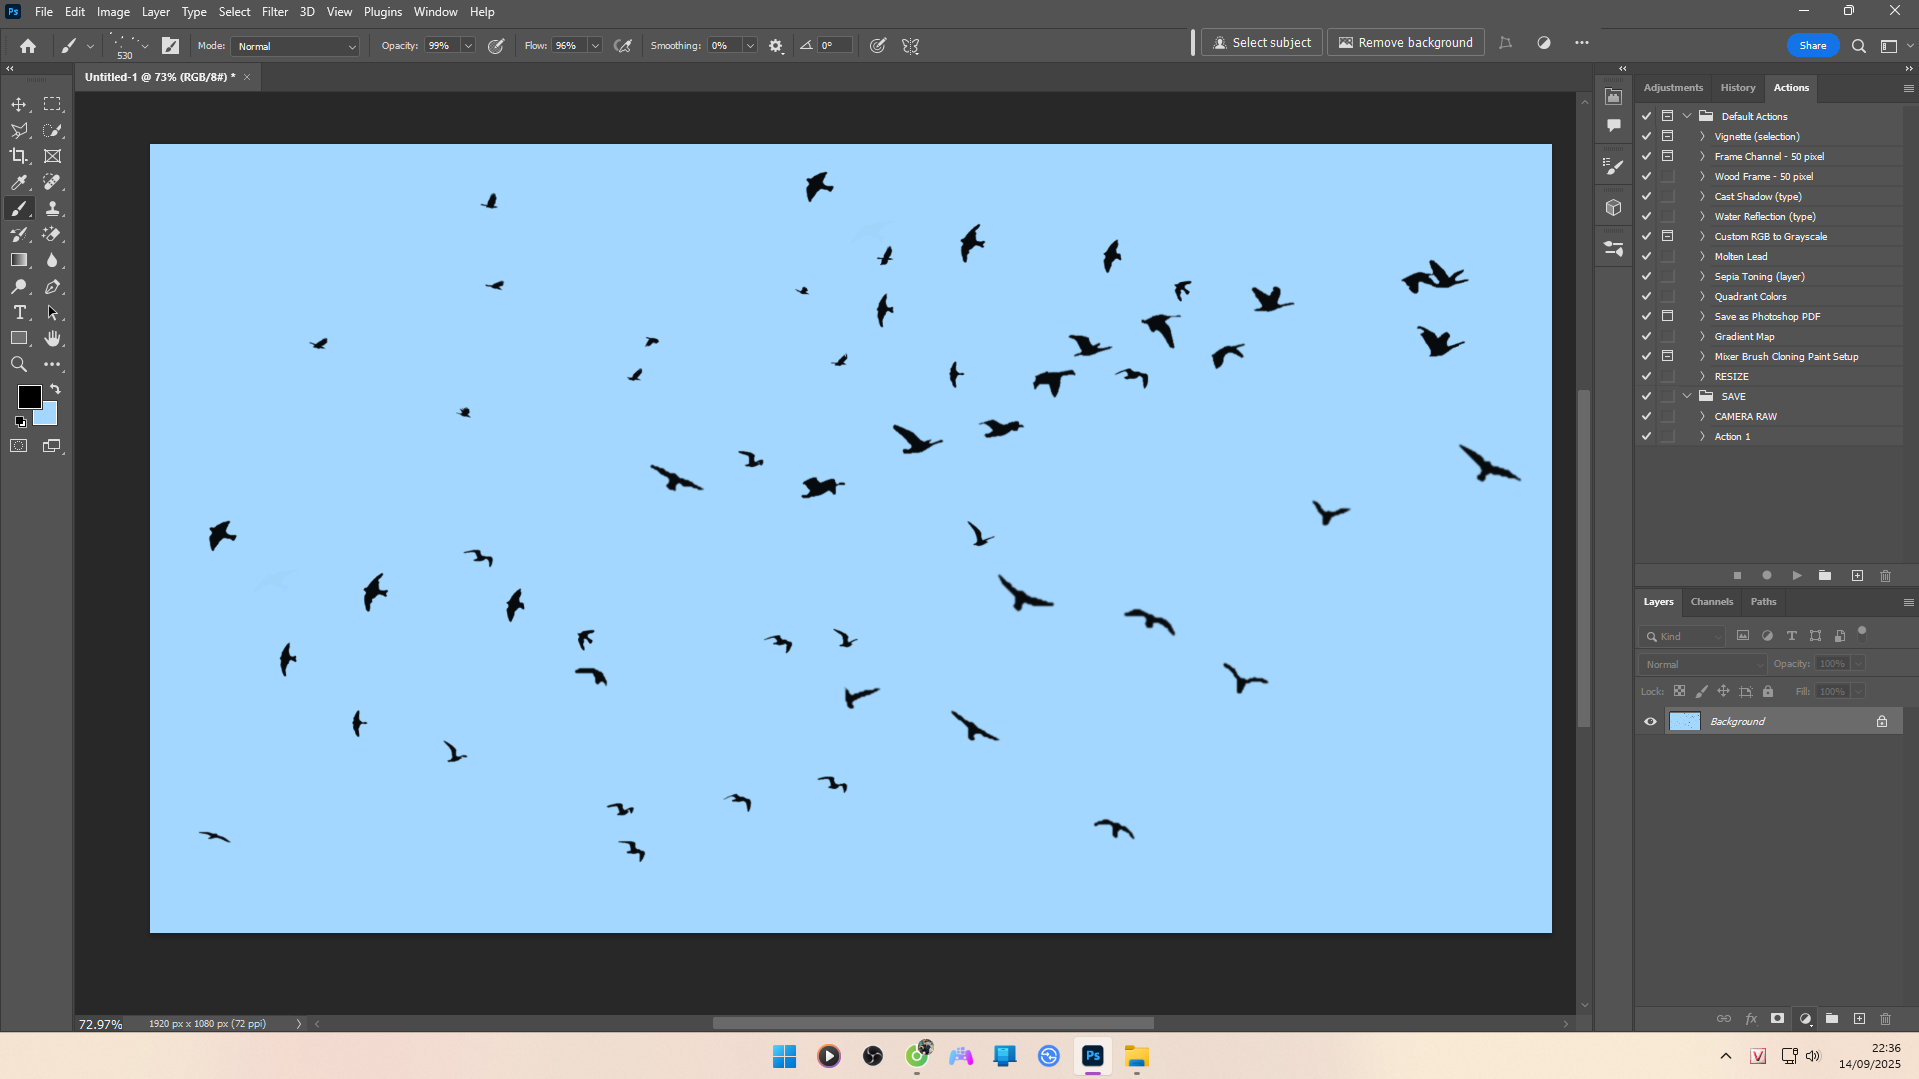Select the Horizontal Type tool
Screen dimensions: 1919x1079
(19, 312)
